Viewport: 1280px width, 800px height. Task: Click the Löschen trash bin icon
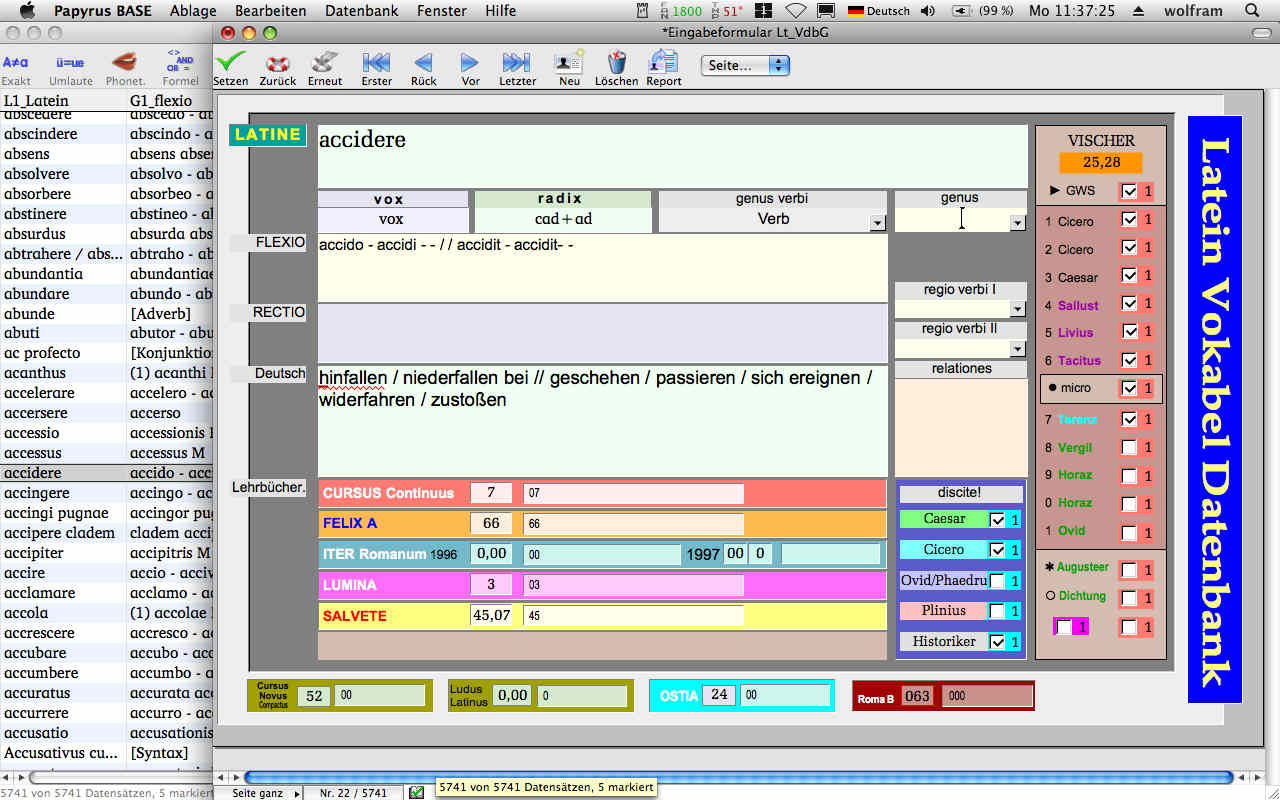616,62
